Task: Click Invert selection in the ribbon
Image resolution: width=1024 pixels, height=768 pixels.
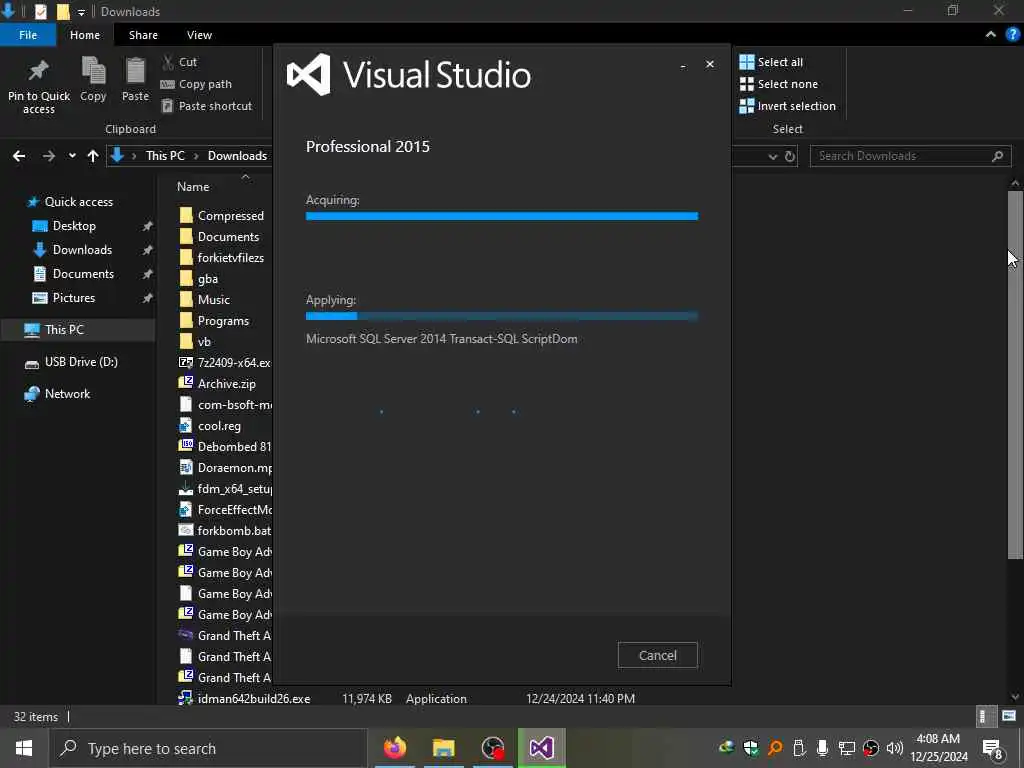Action: coord(788,106)
